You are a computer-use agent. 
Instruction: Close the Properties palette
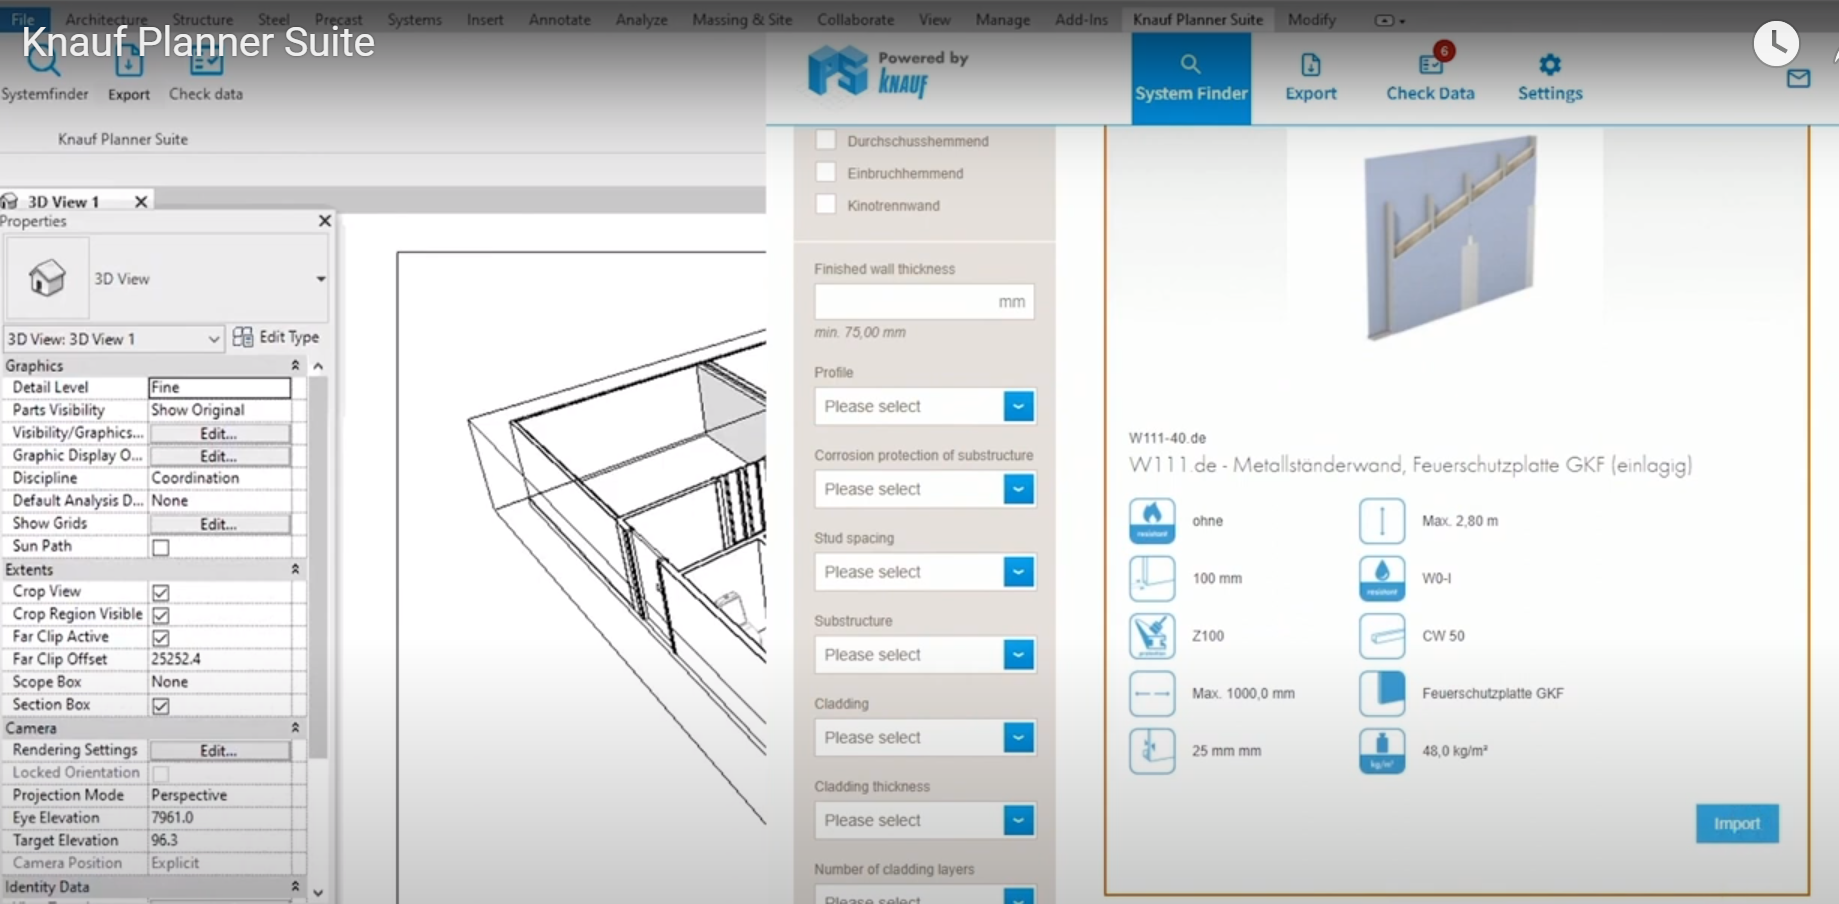[x=324, y=221]
